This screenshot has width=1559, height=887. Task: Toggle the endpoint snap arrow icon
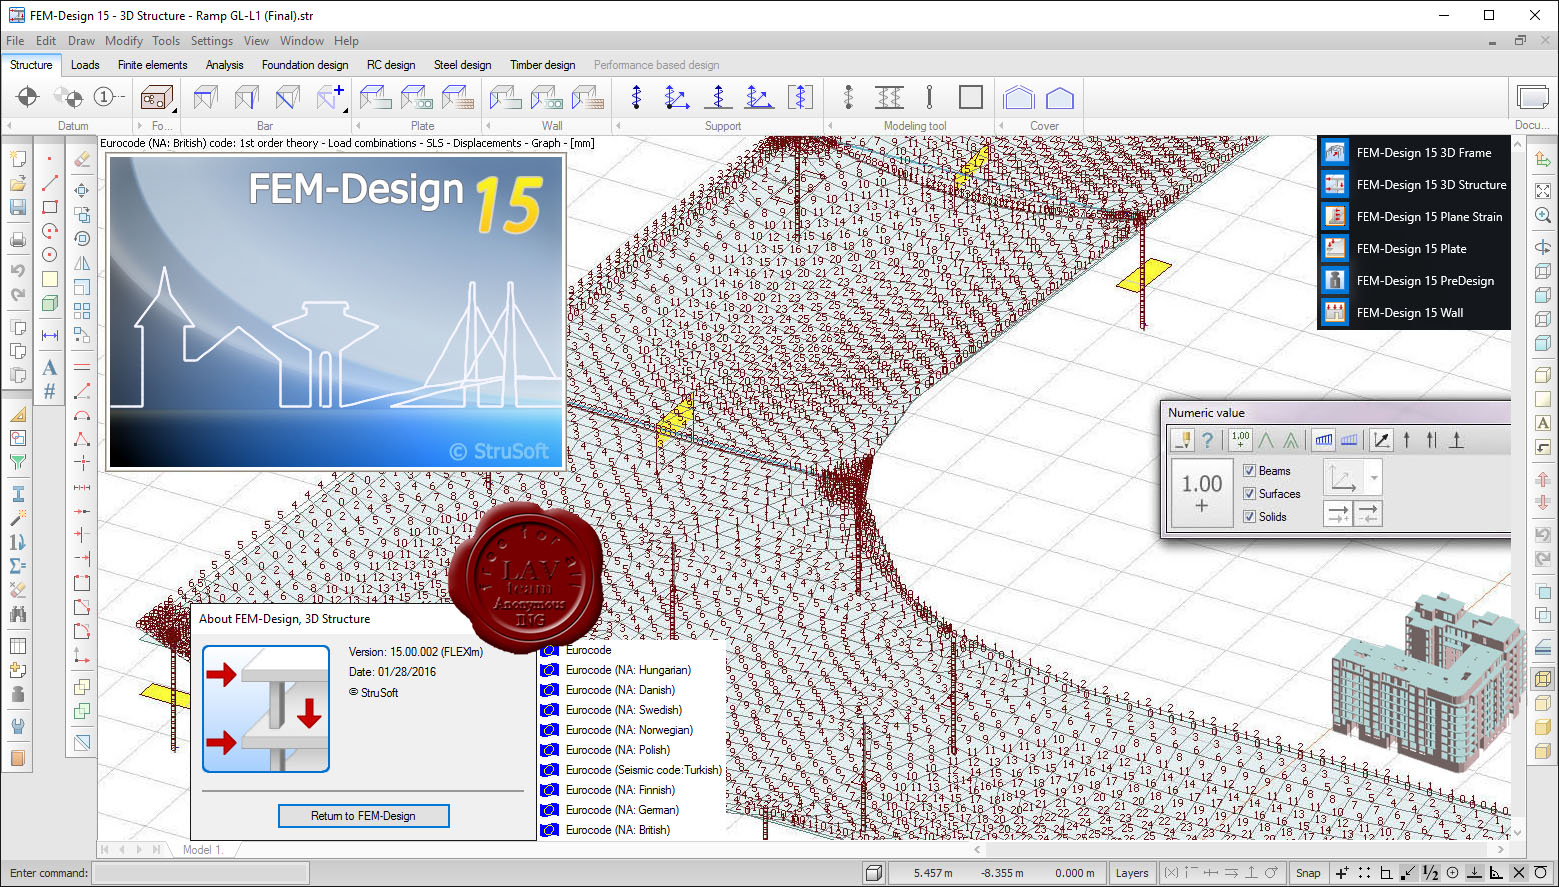[x=1408, y=873]
